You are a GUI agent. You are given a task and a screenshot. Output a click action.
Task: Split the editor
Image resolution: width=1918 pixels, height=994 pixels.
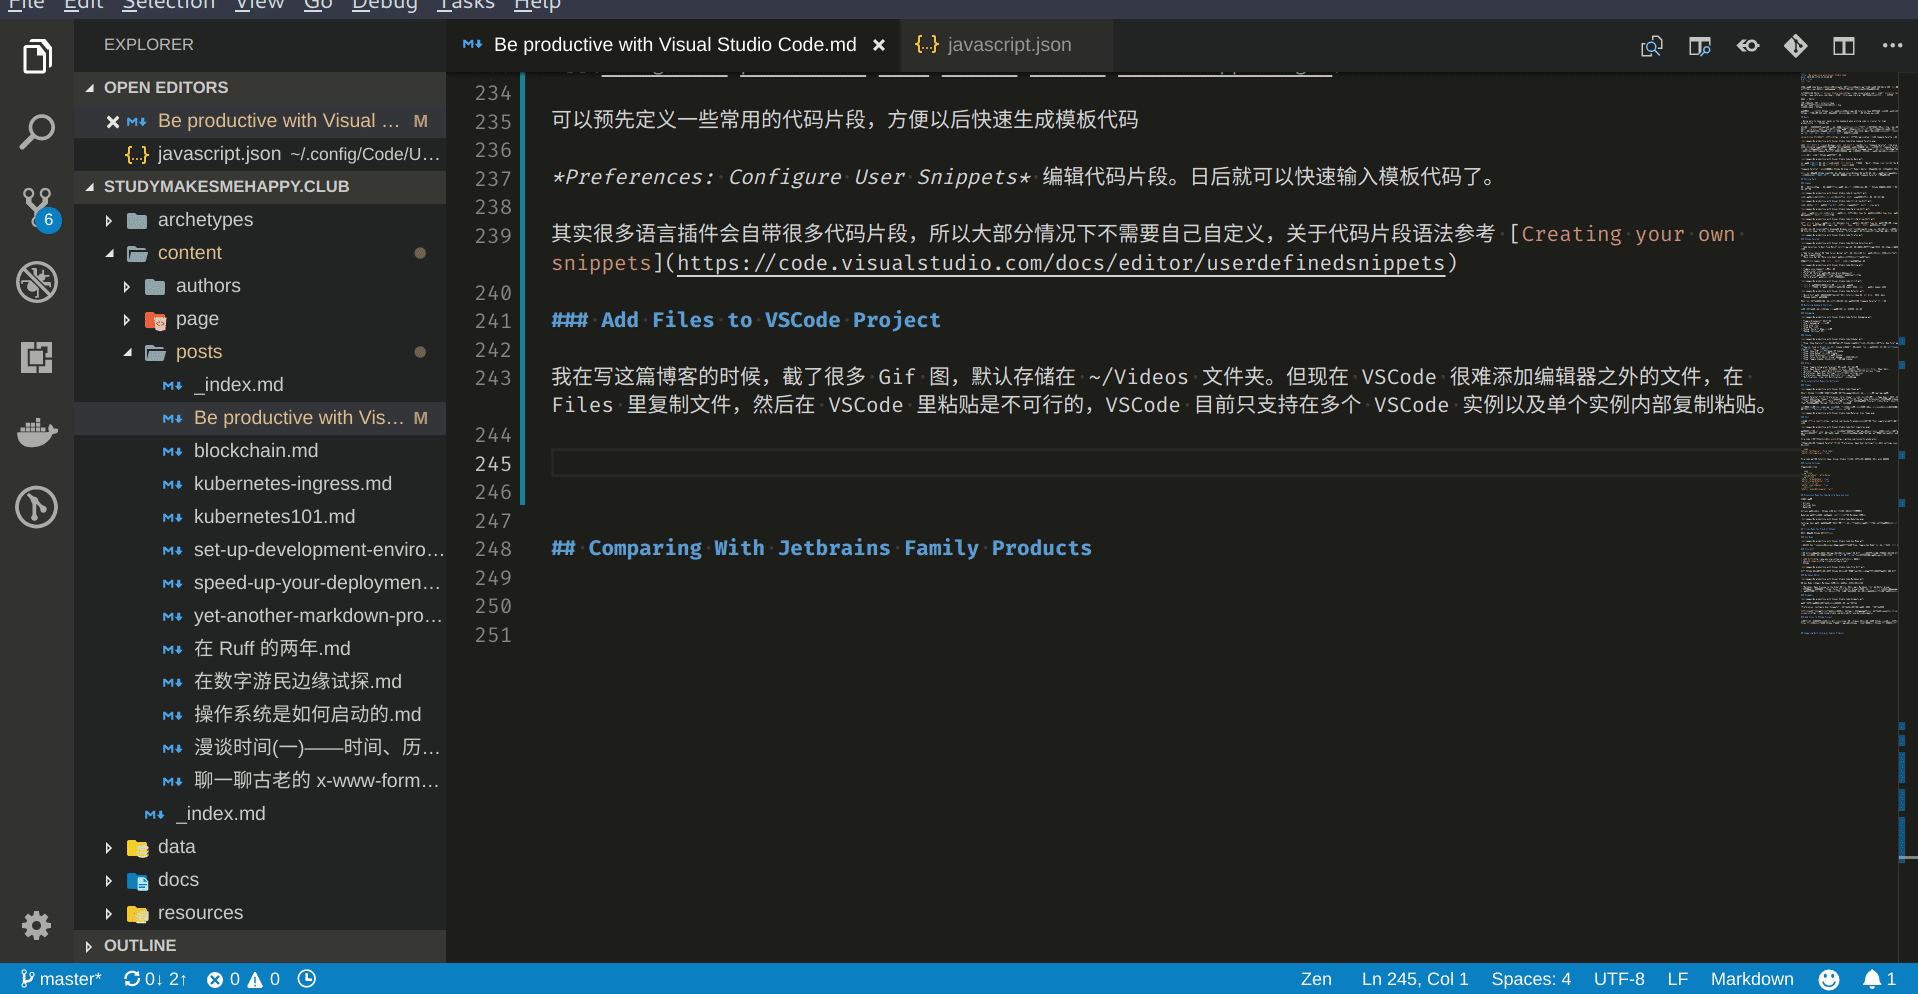(x=1844, y=46)
